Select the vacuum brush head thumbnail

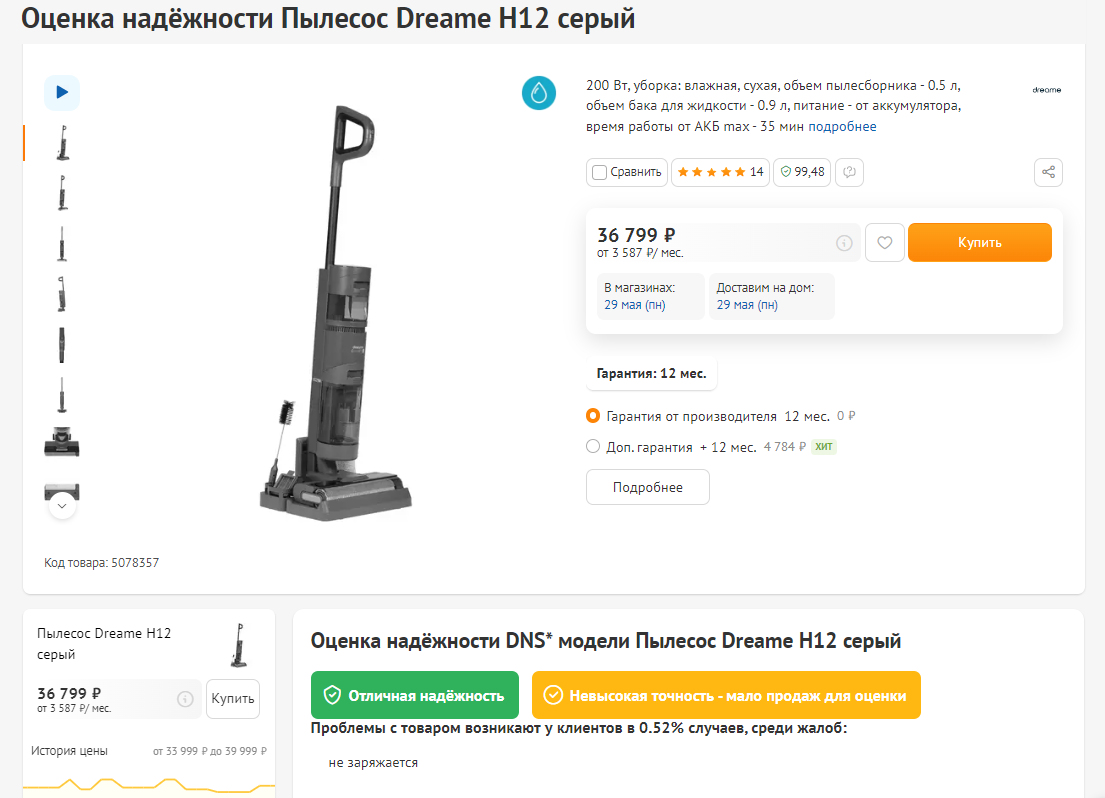62,443
